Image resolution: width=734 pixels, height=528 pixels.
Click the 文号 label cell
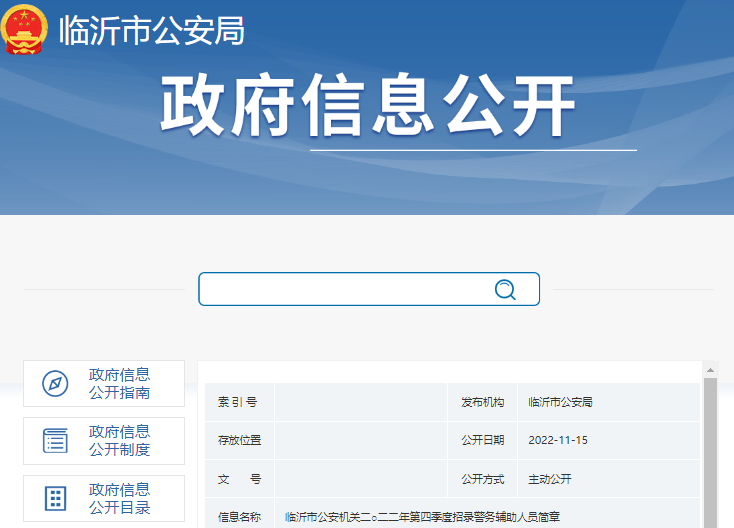[239, 479]
